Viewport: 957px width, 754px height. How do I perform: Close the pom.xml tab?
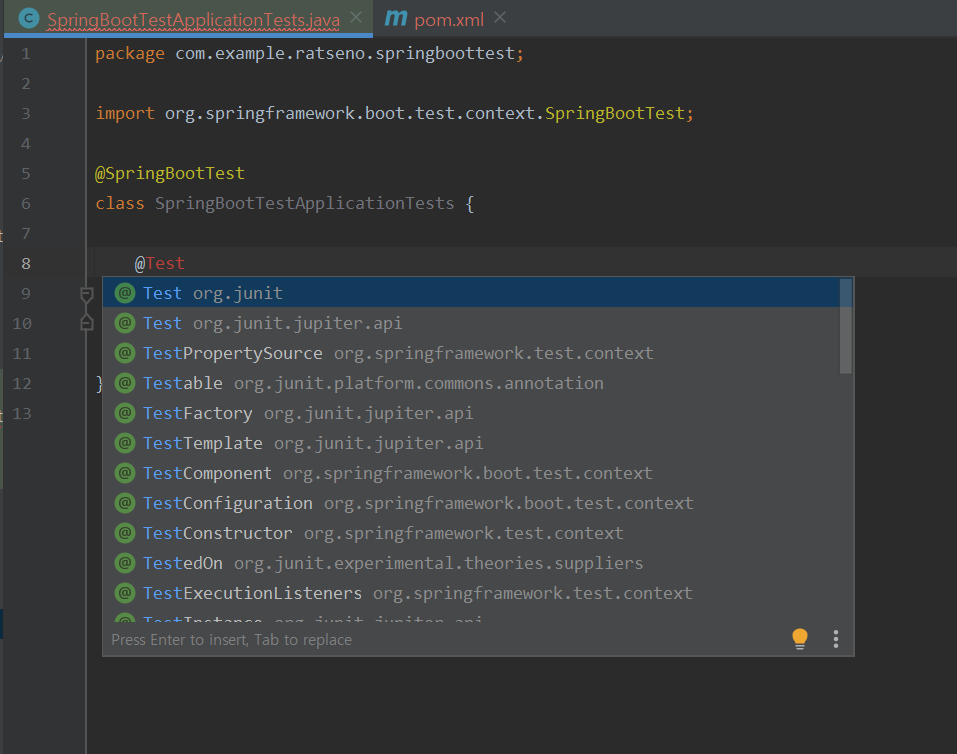click(500, 18)
